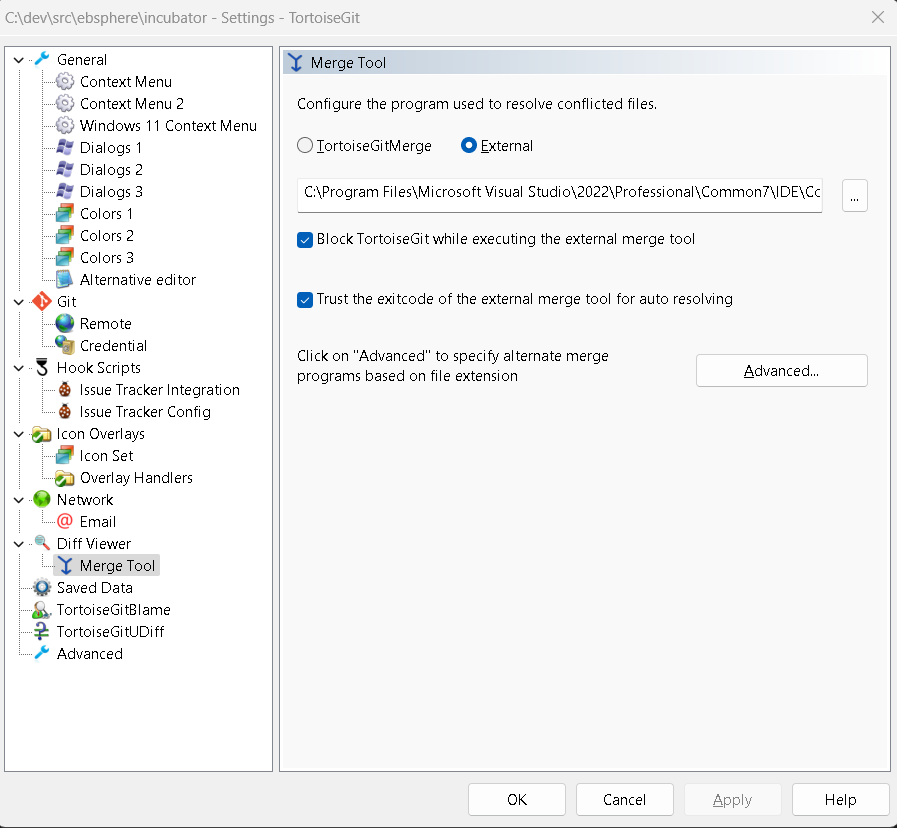Screen dimensions: 897x828
Task: Select the TortoiseGitMerge radio button
Action: point(305,145)
